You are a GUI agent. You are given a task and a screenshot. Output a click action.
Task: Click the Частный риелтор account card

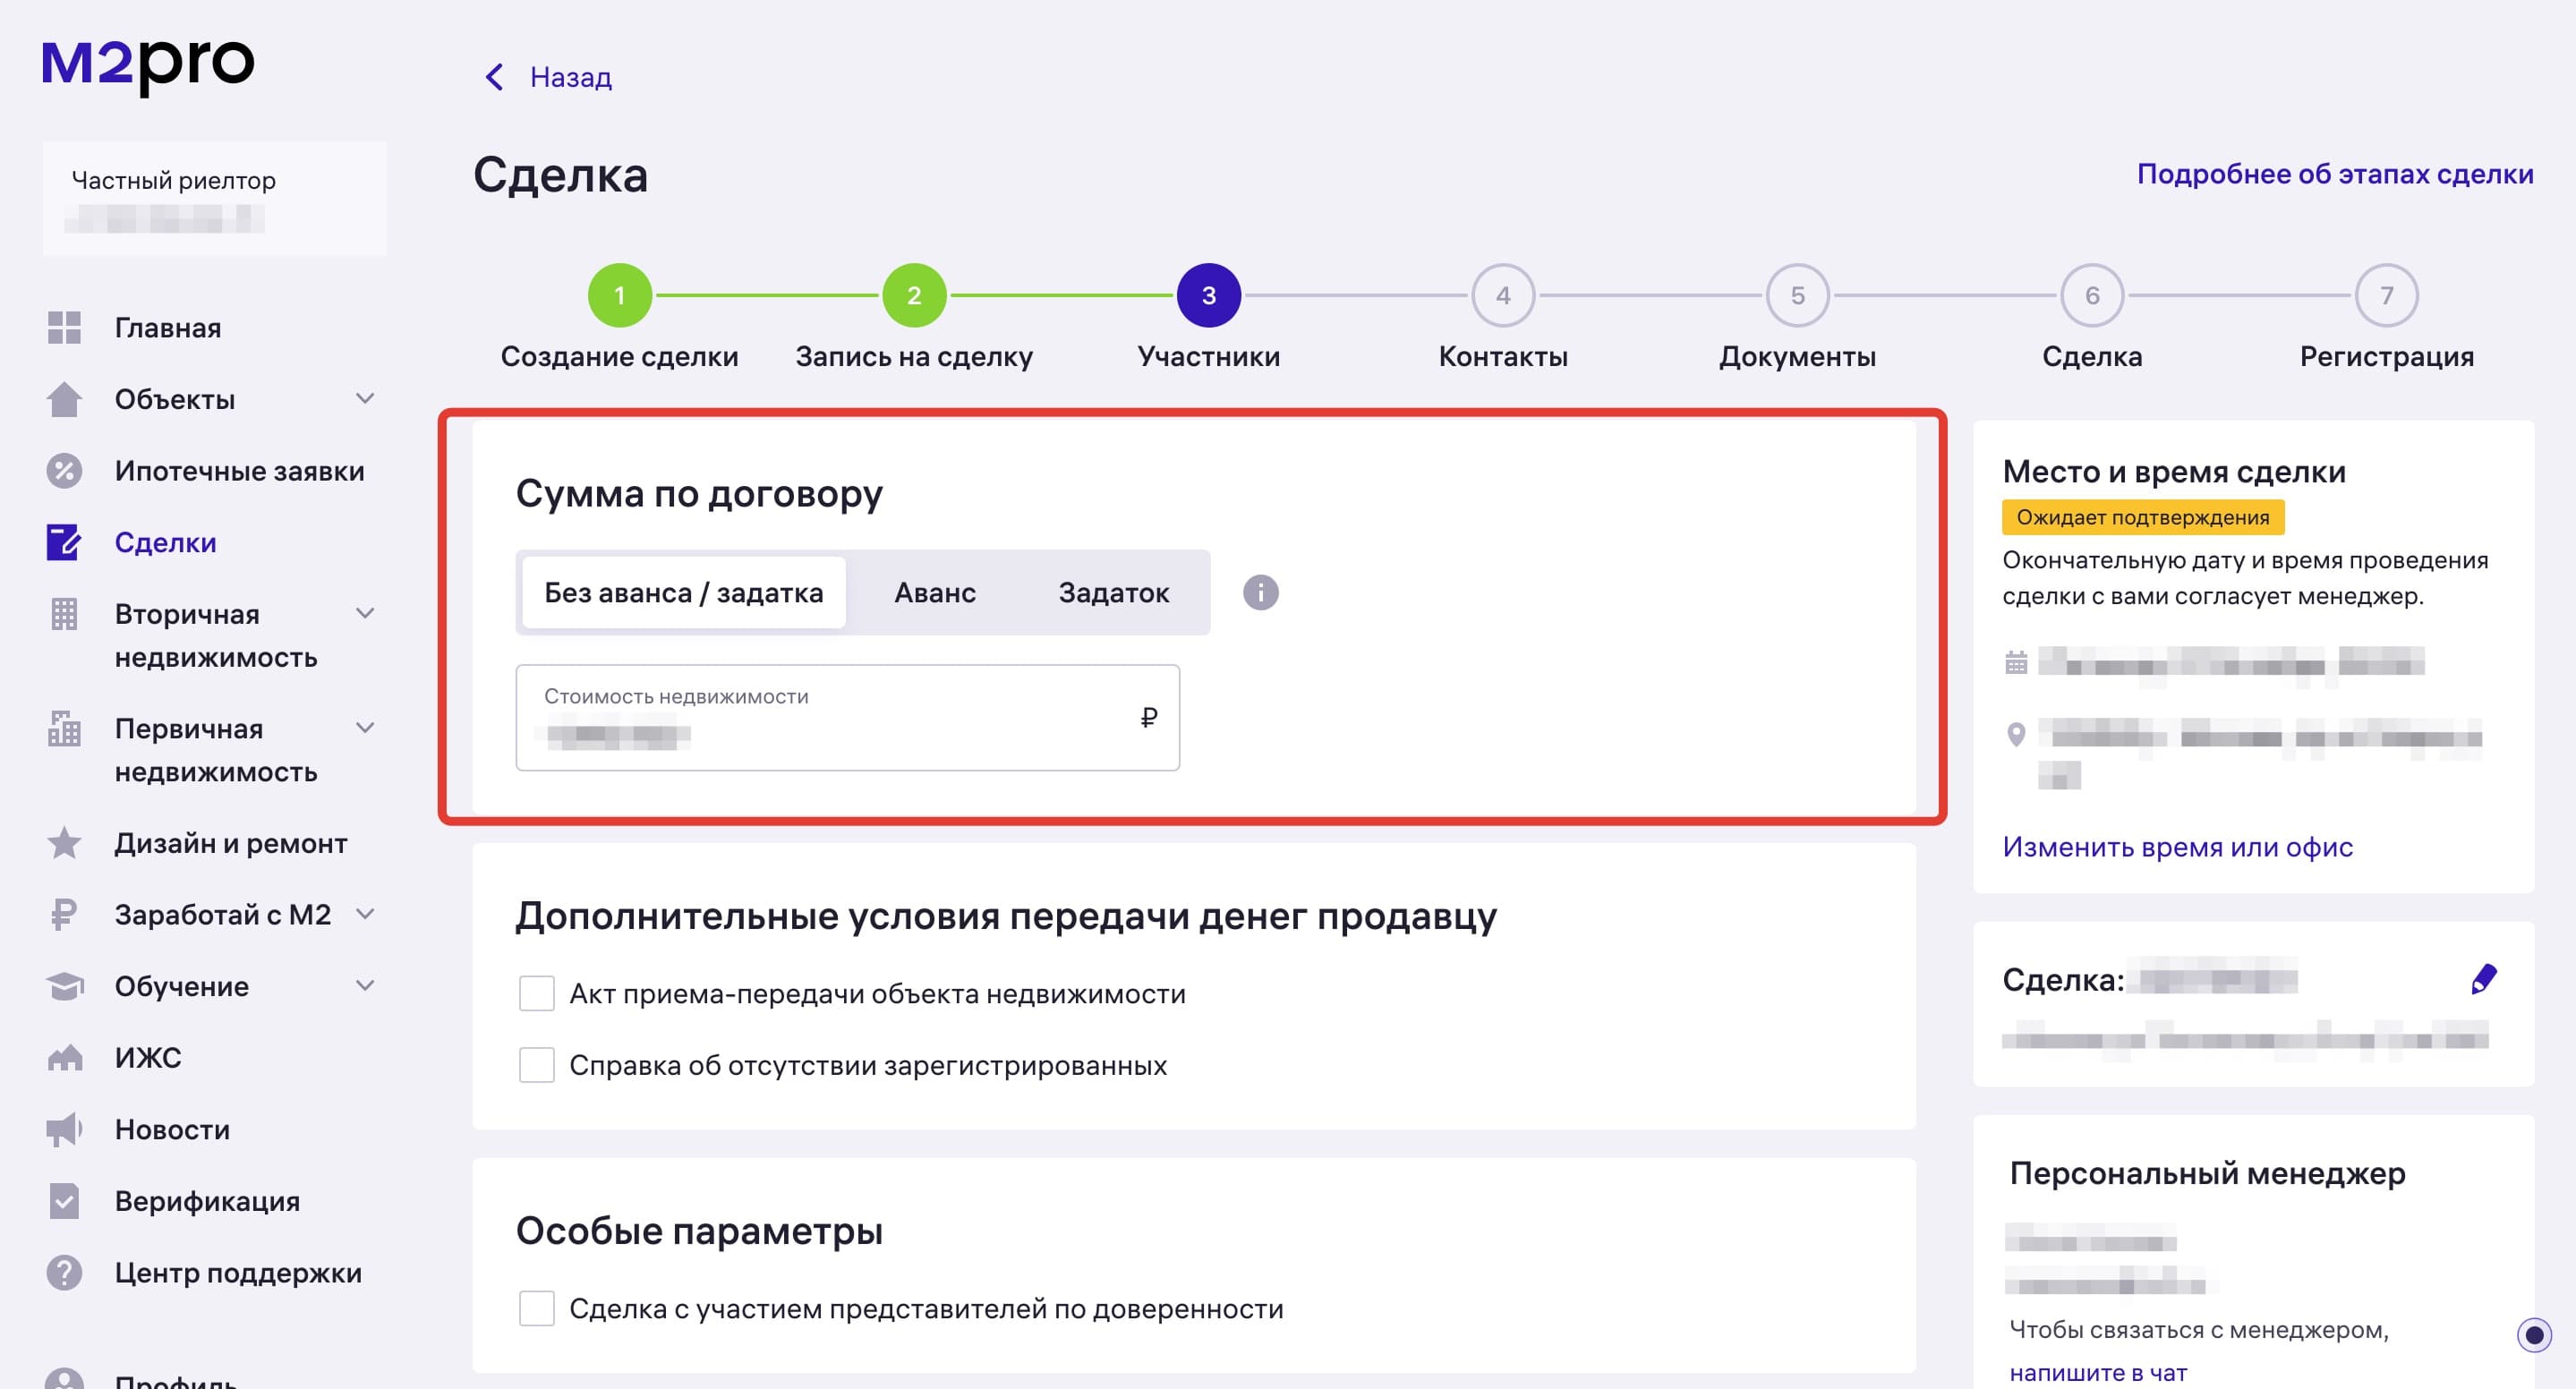pyautogui.click(x=214, y=198)
